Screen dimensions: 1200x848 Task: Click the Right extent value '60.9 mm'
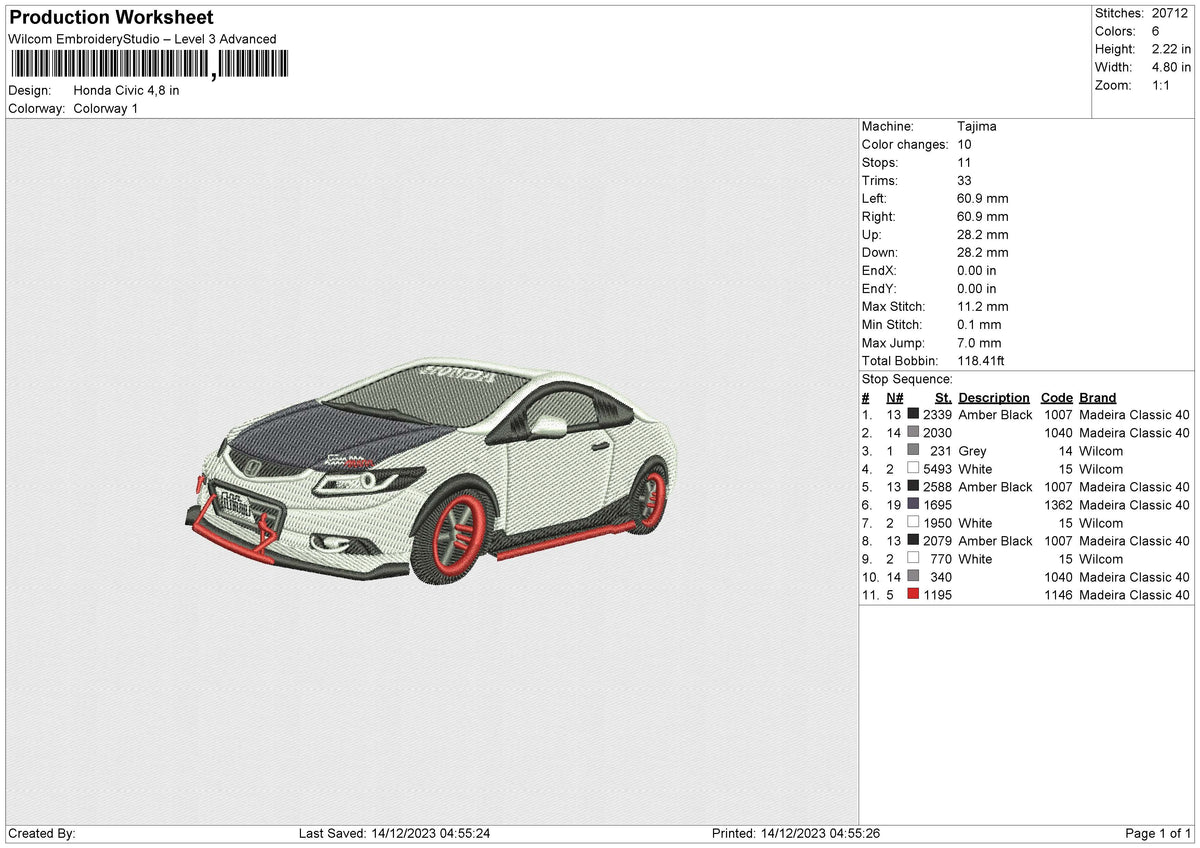coord(983,216)
